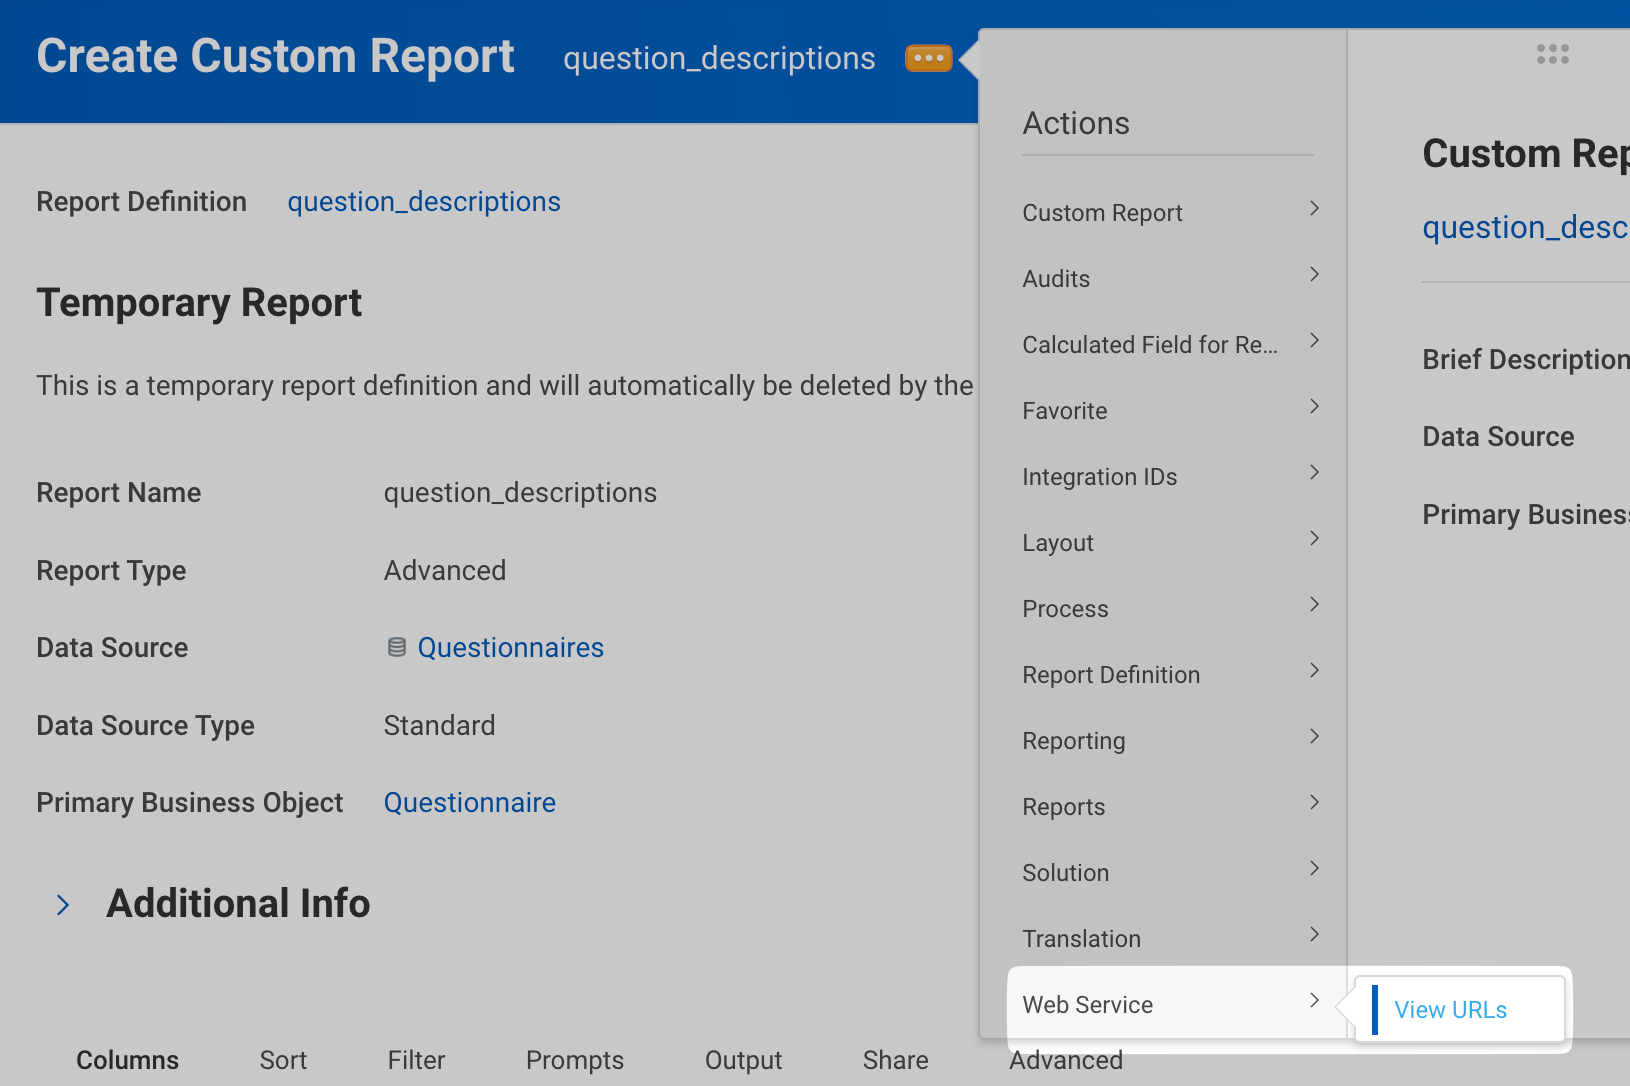Open the Prompts tab

574,1060
